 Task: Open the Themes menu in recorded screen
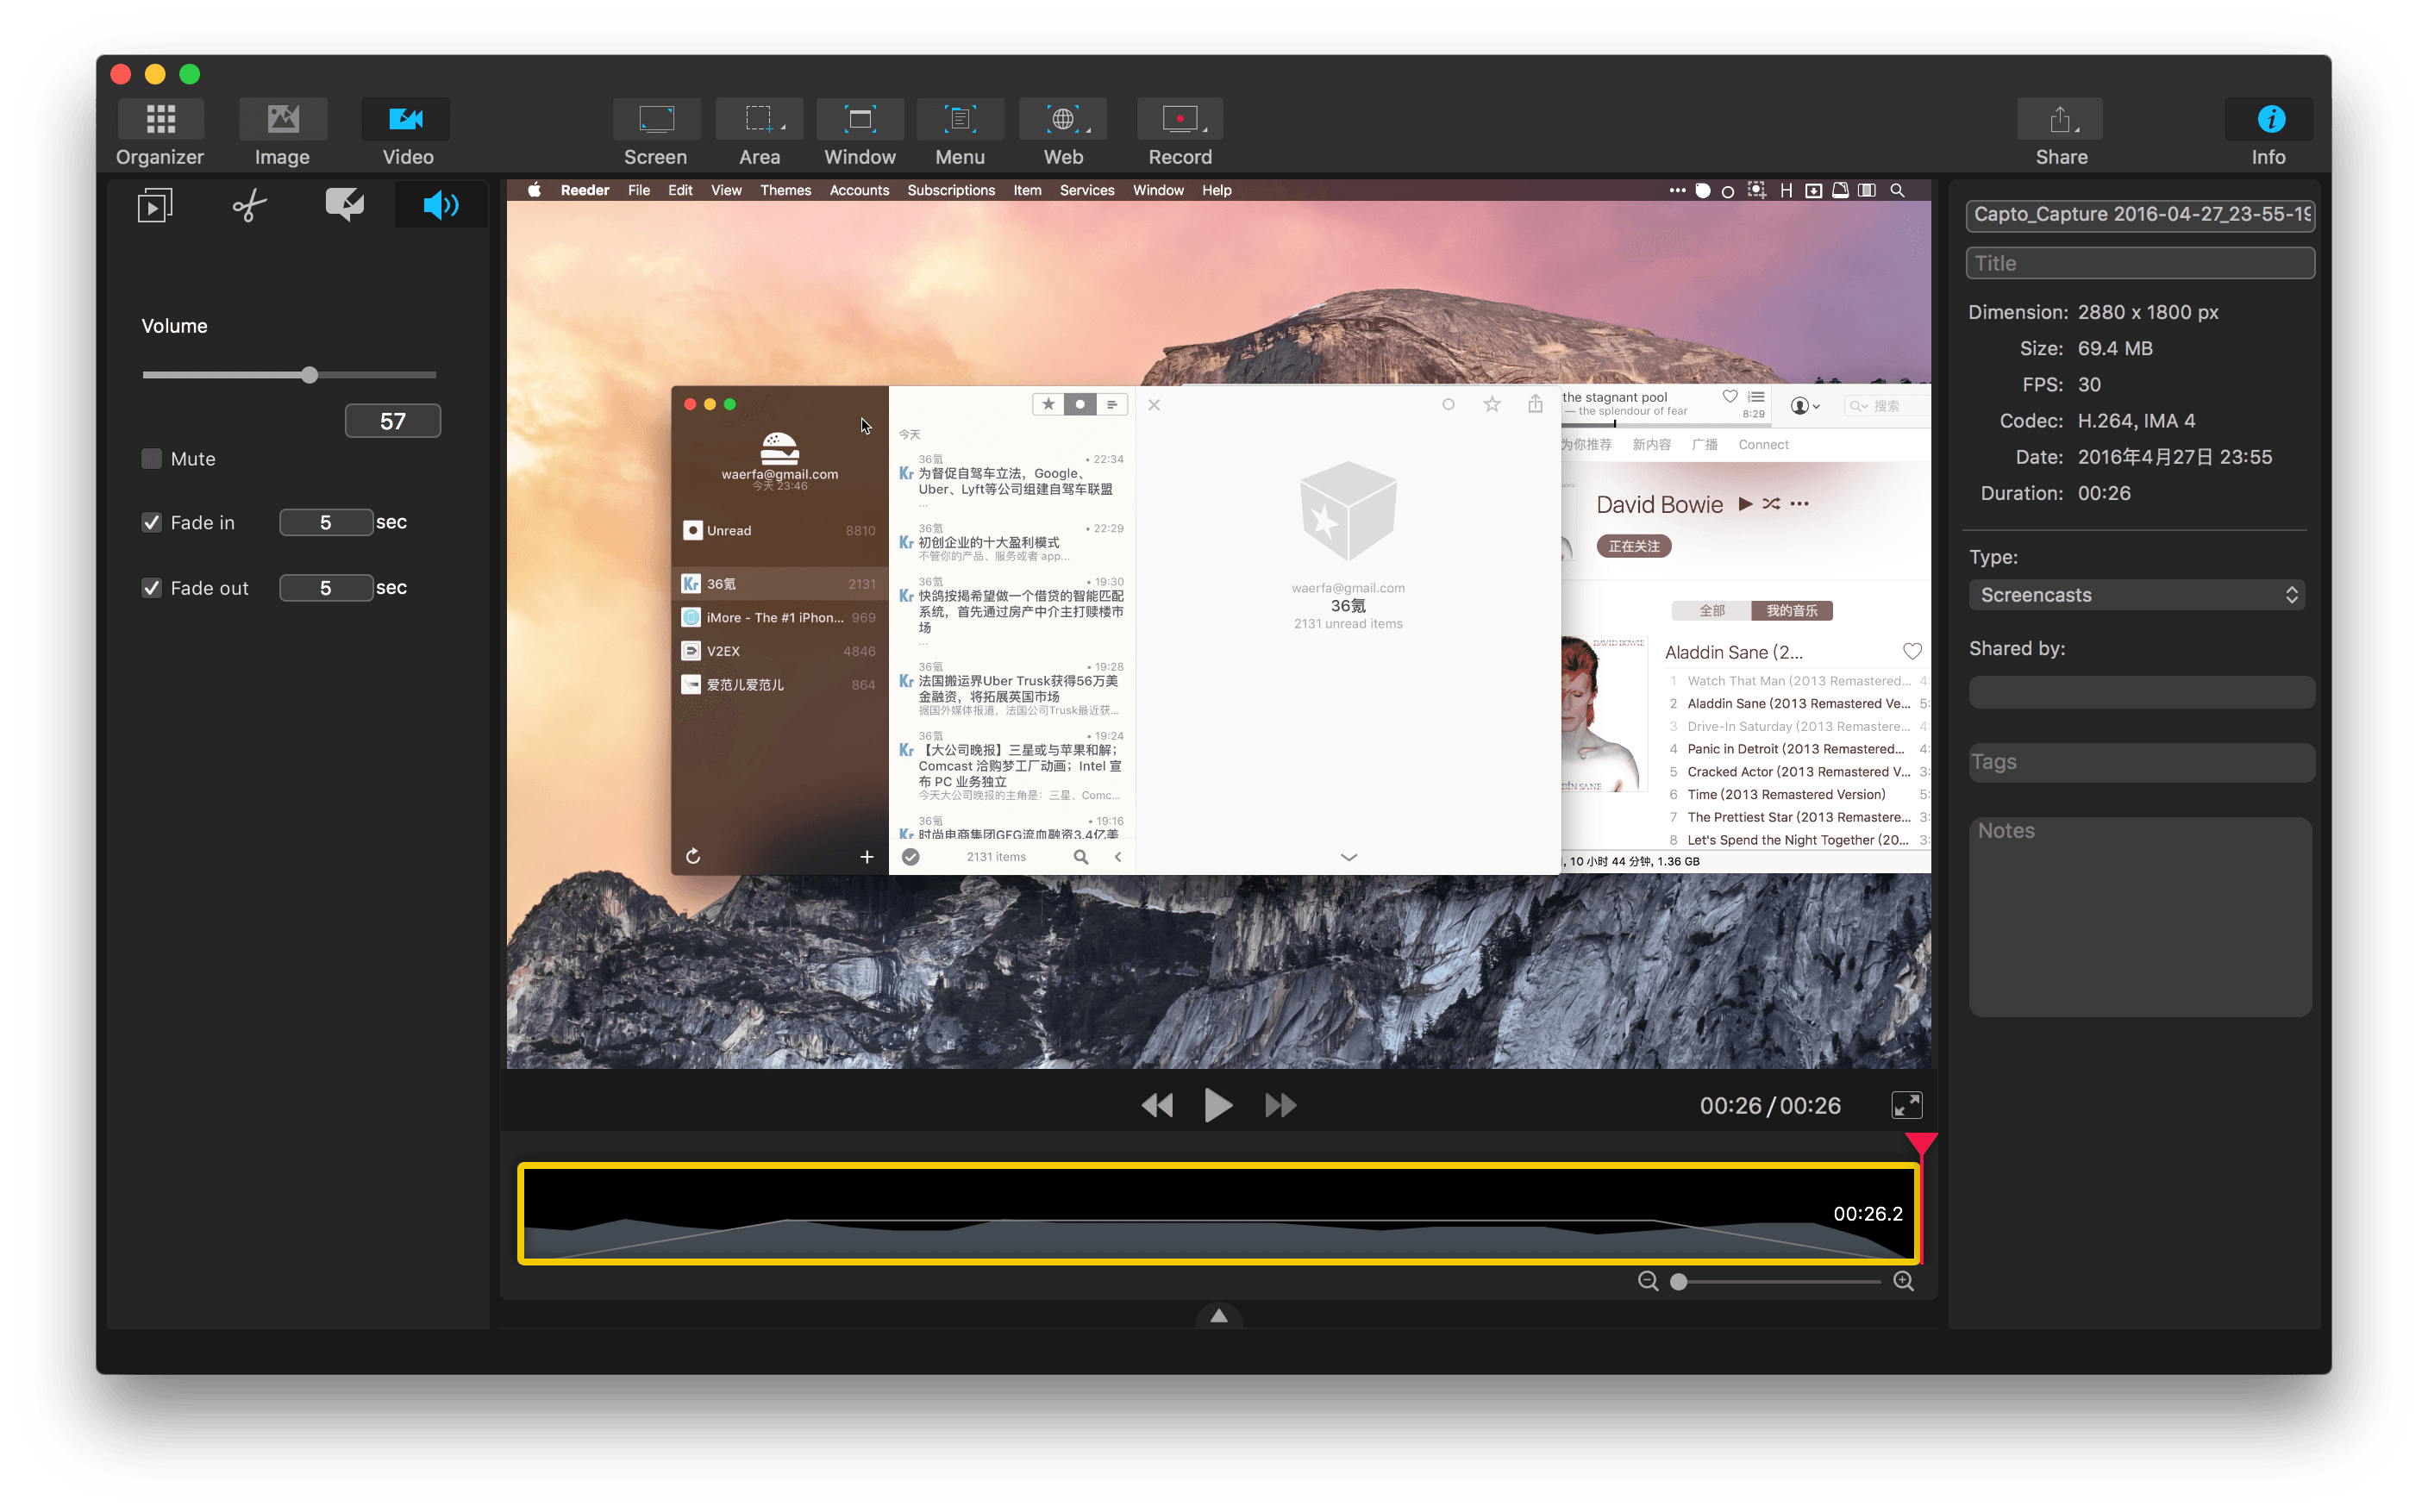[x=785, y=190]
